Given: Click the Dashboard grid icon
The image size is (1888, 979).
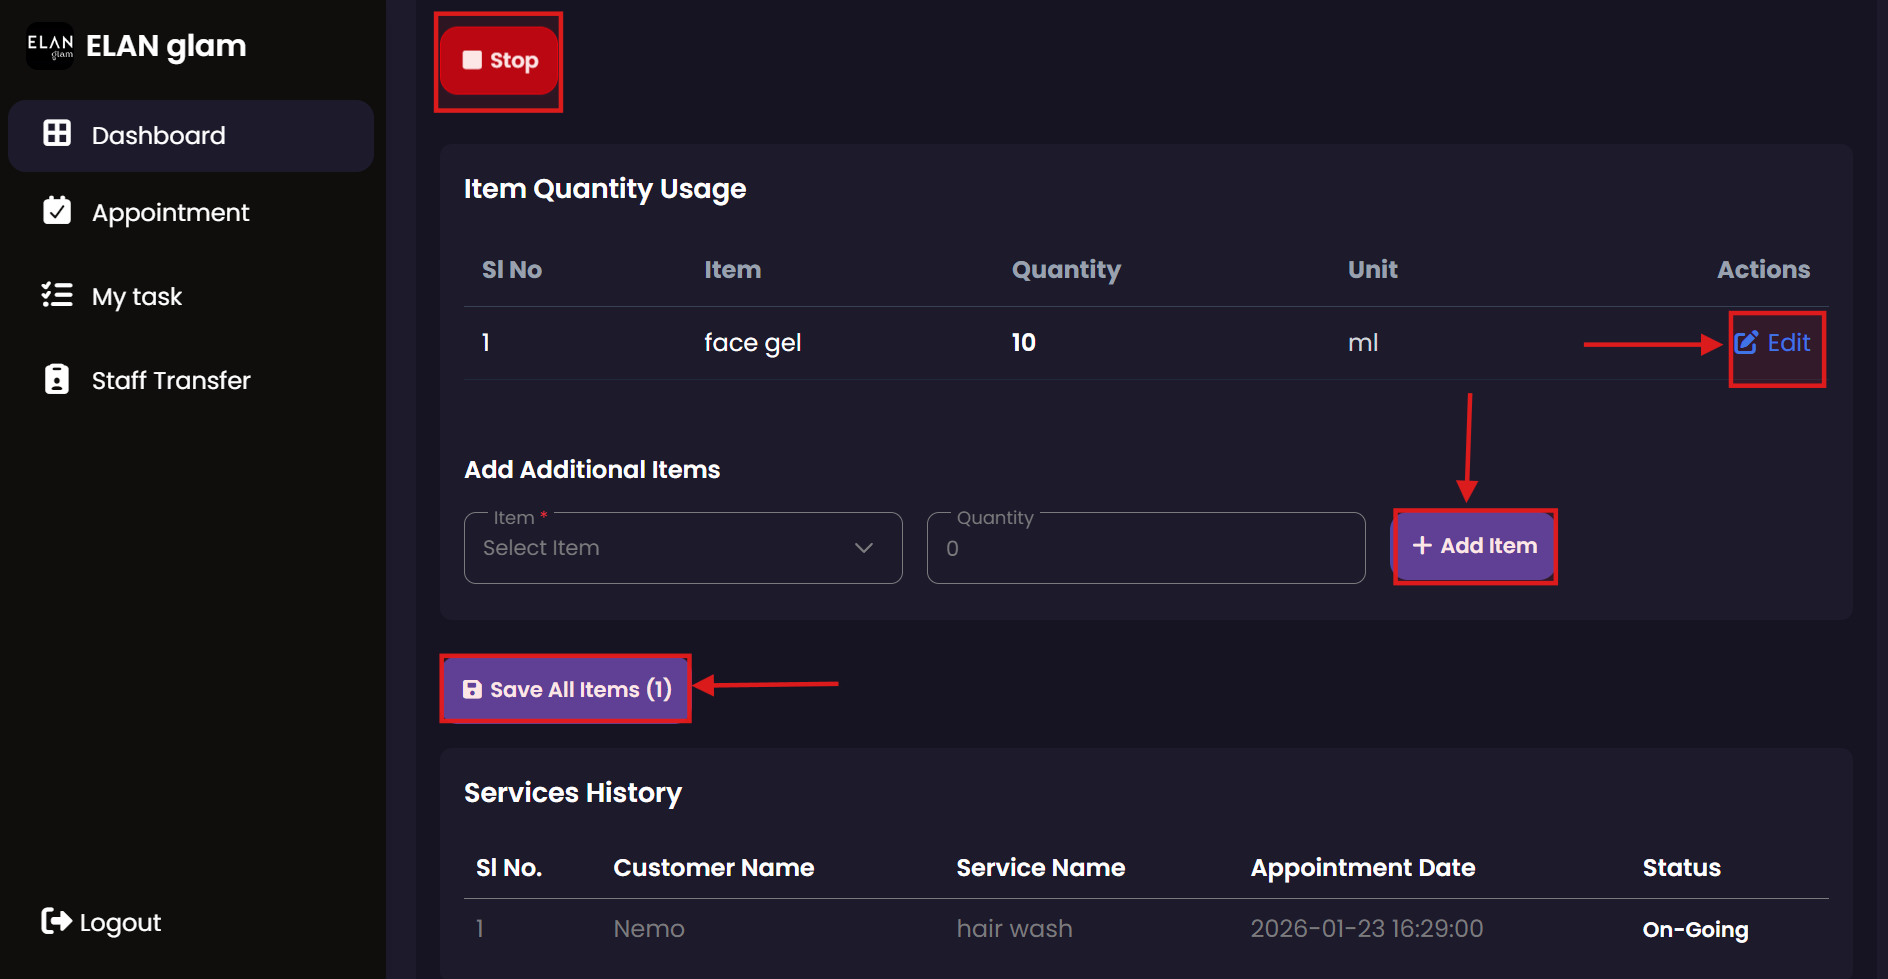Looking at the screenshot, I should 57,133.
